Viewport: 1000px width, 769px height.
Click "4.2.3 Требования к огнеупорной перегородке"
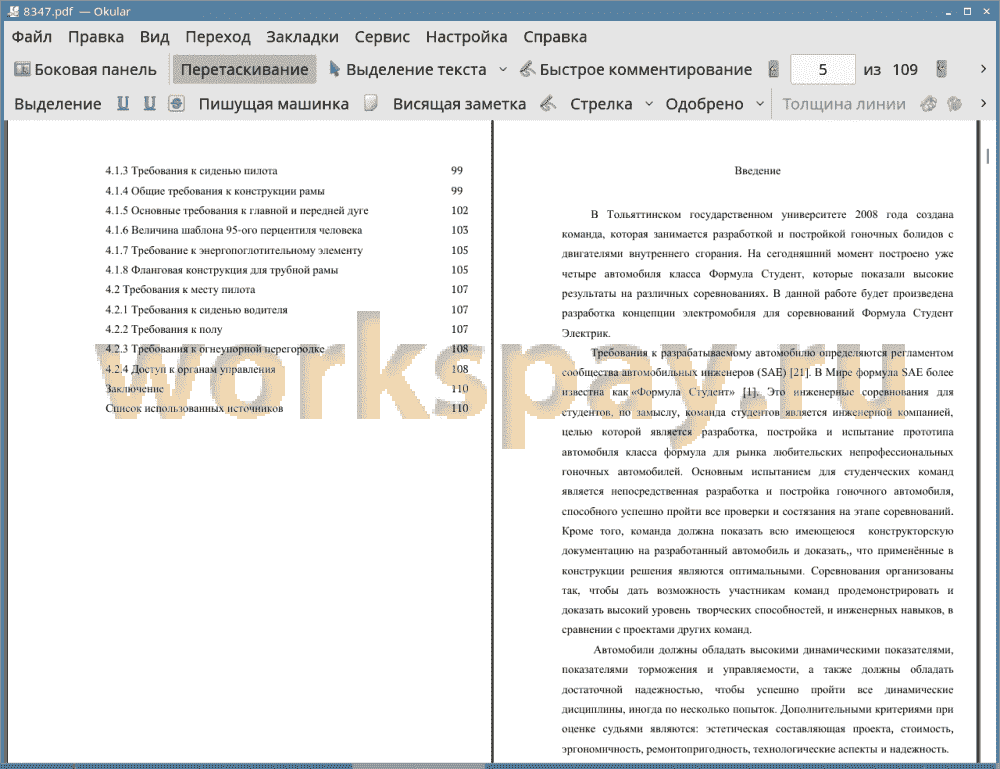[x=215, y=349]
